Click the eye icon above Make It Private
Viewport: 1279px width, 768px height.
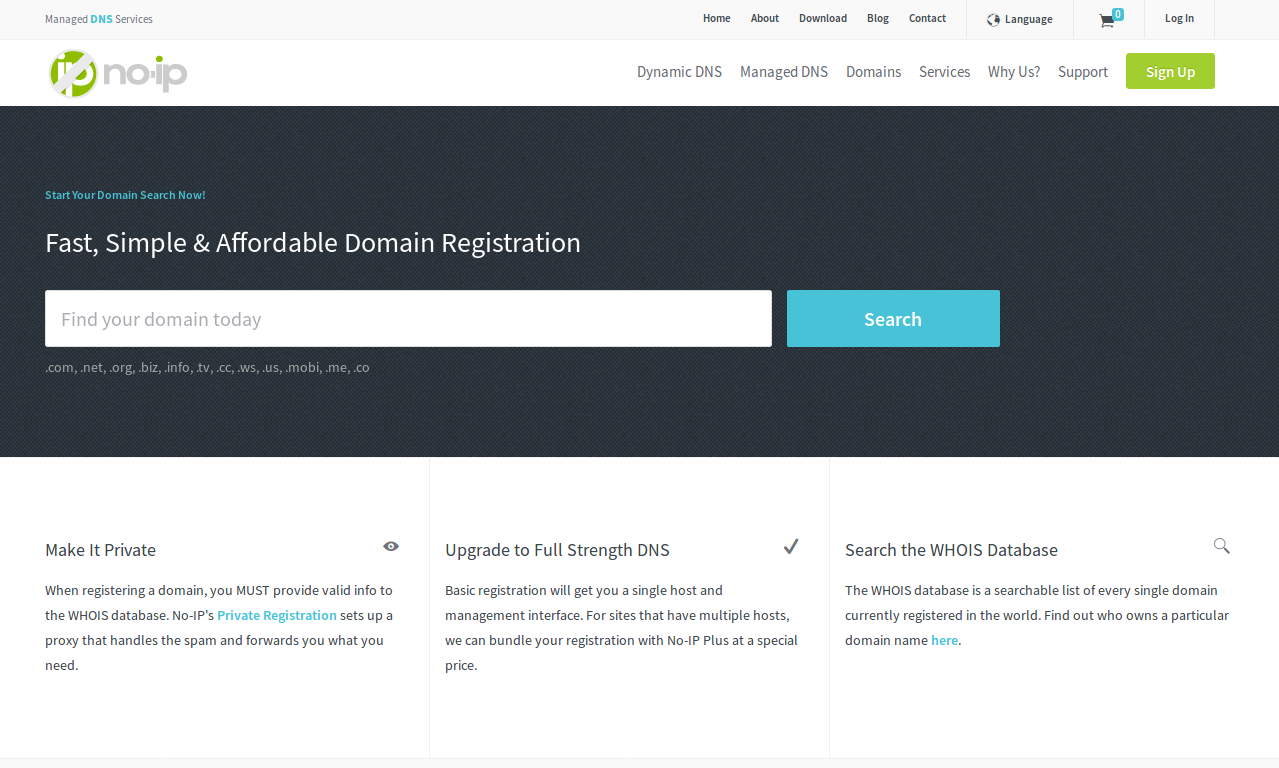[390, 546]
